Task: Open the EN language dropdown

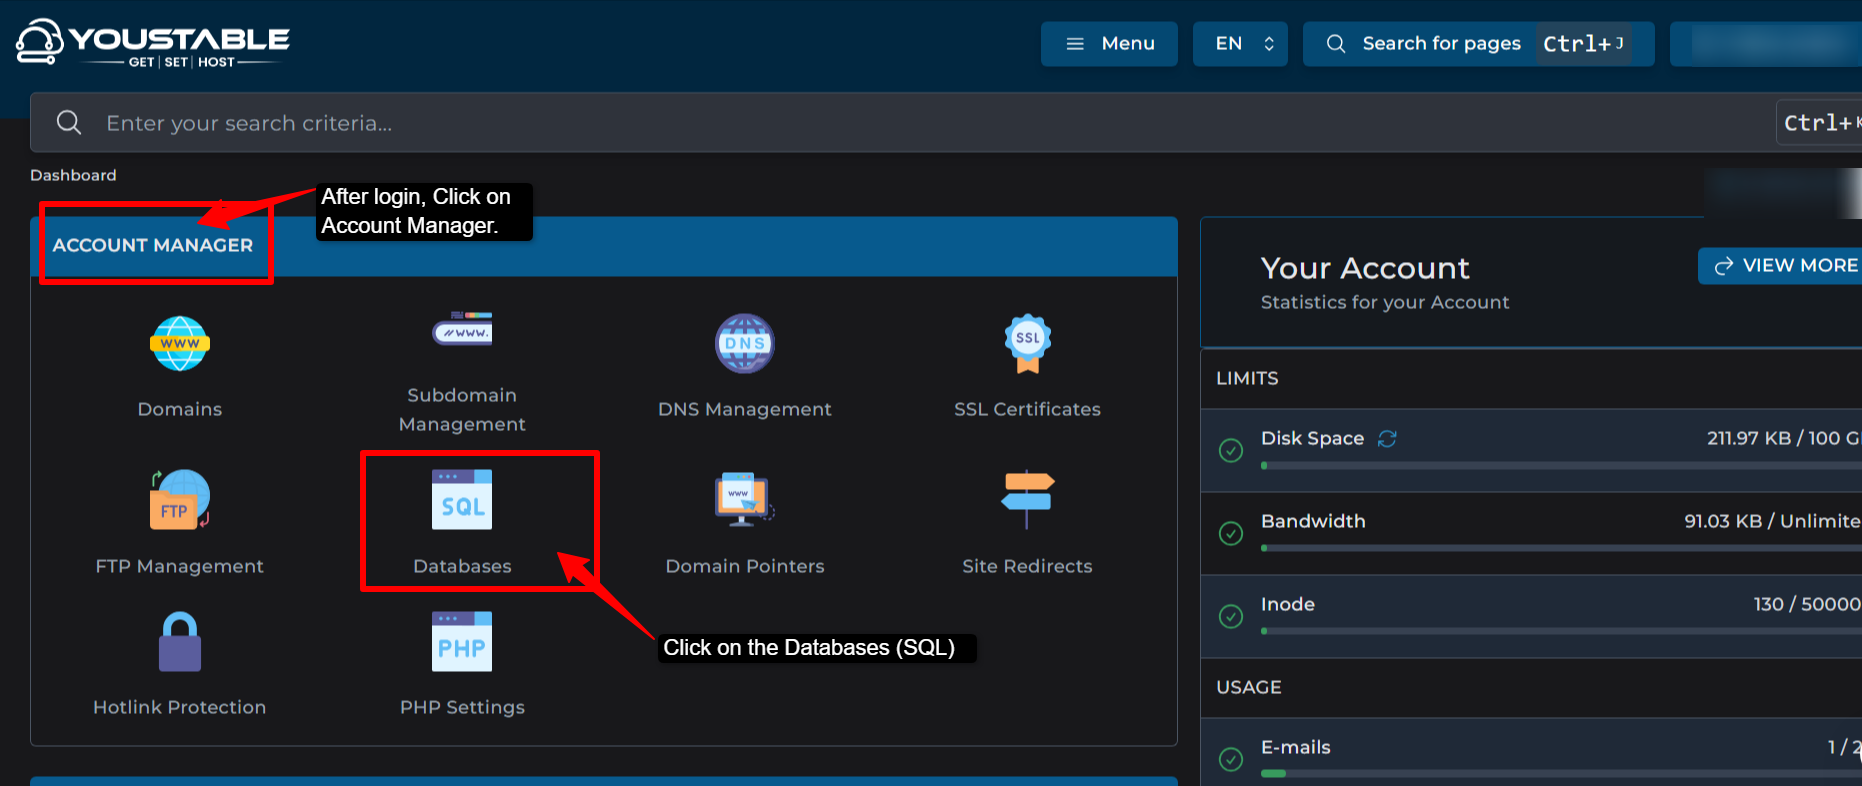Action: tap(1240, 44)
